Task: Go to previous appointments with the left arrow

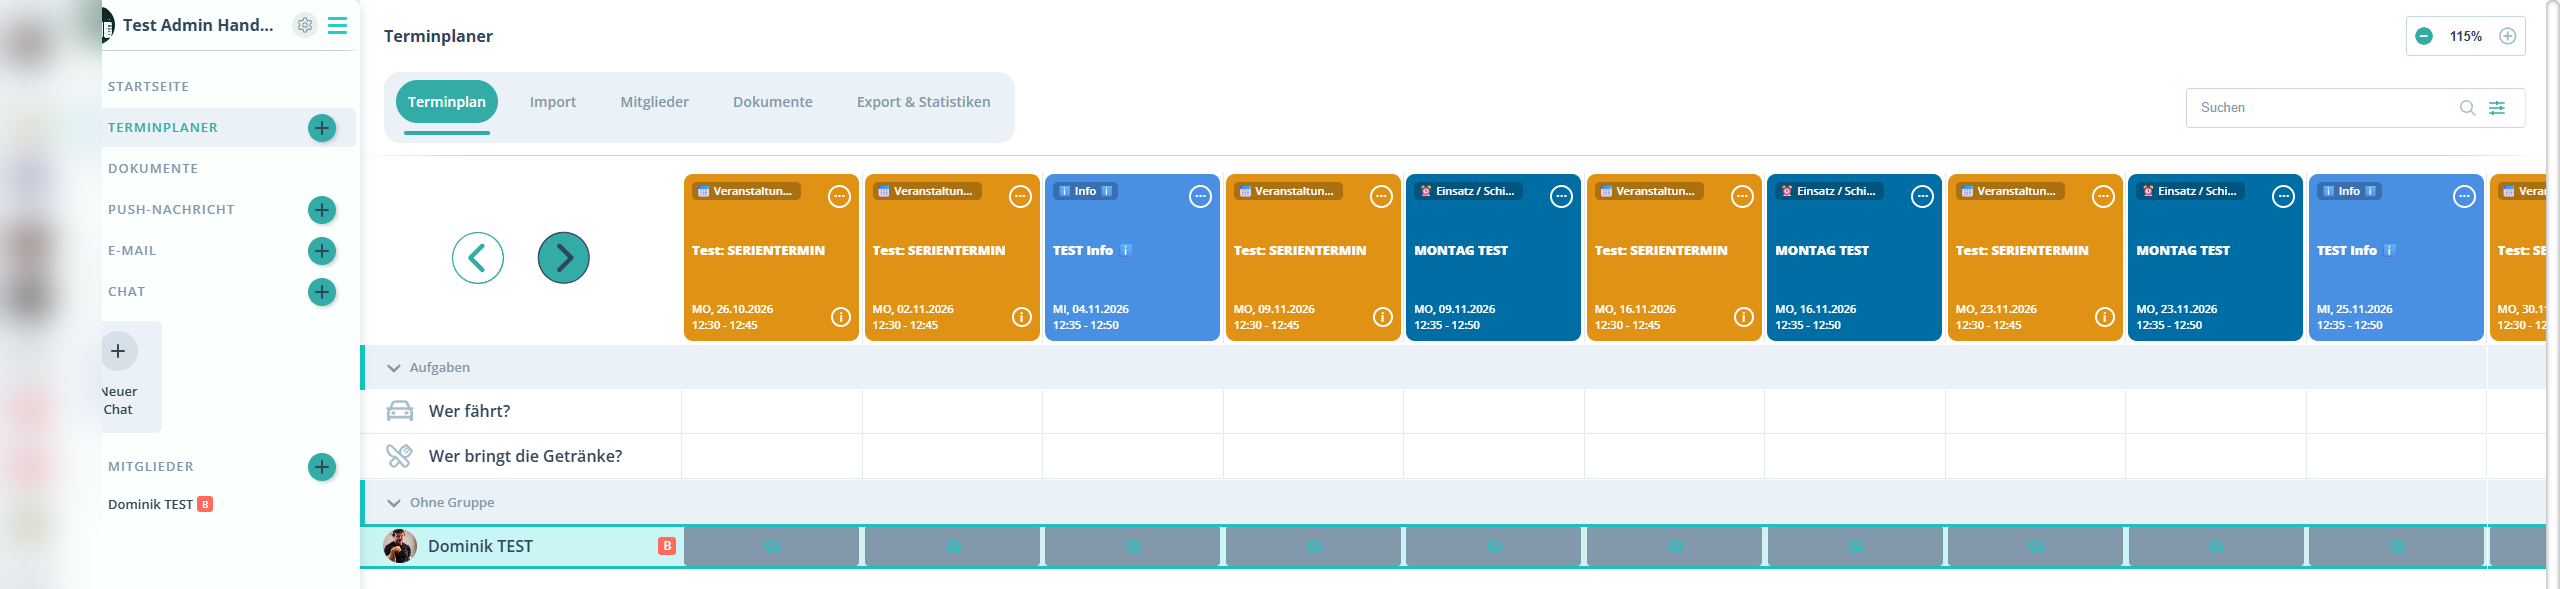Action: 478,258
